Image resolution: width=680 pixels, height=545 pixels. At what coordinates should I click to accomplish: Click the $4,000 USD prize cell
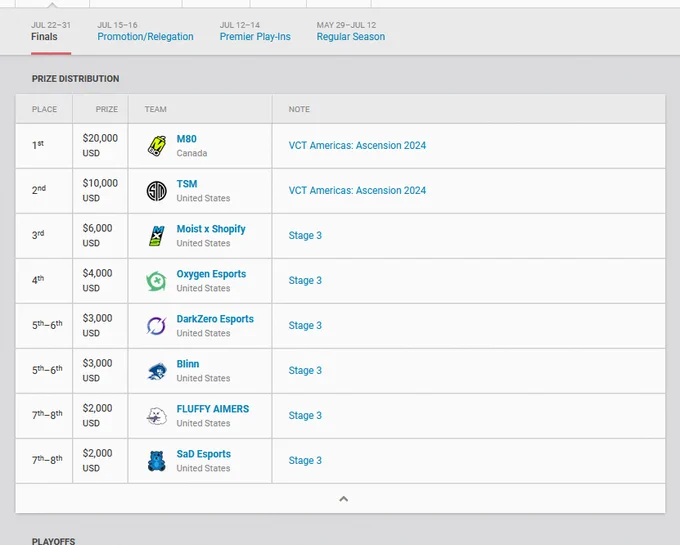point(100,281)
